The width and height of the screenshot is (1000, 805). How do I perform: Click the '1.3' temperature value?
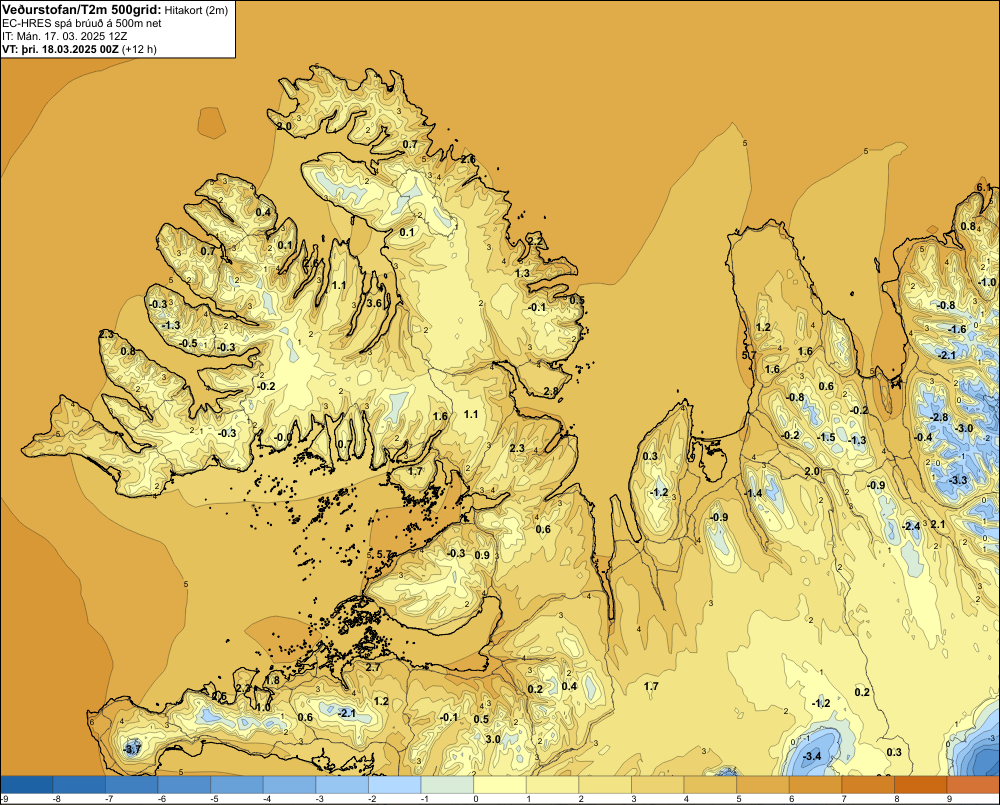522,273
